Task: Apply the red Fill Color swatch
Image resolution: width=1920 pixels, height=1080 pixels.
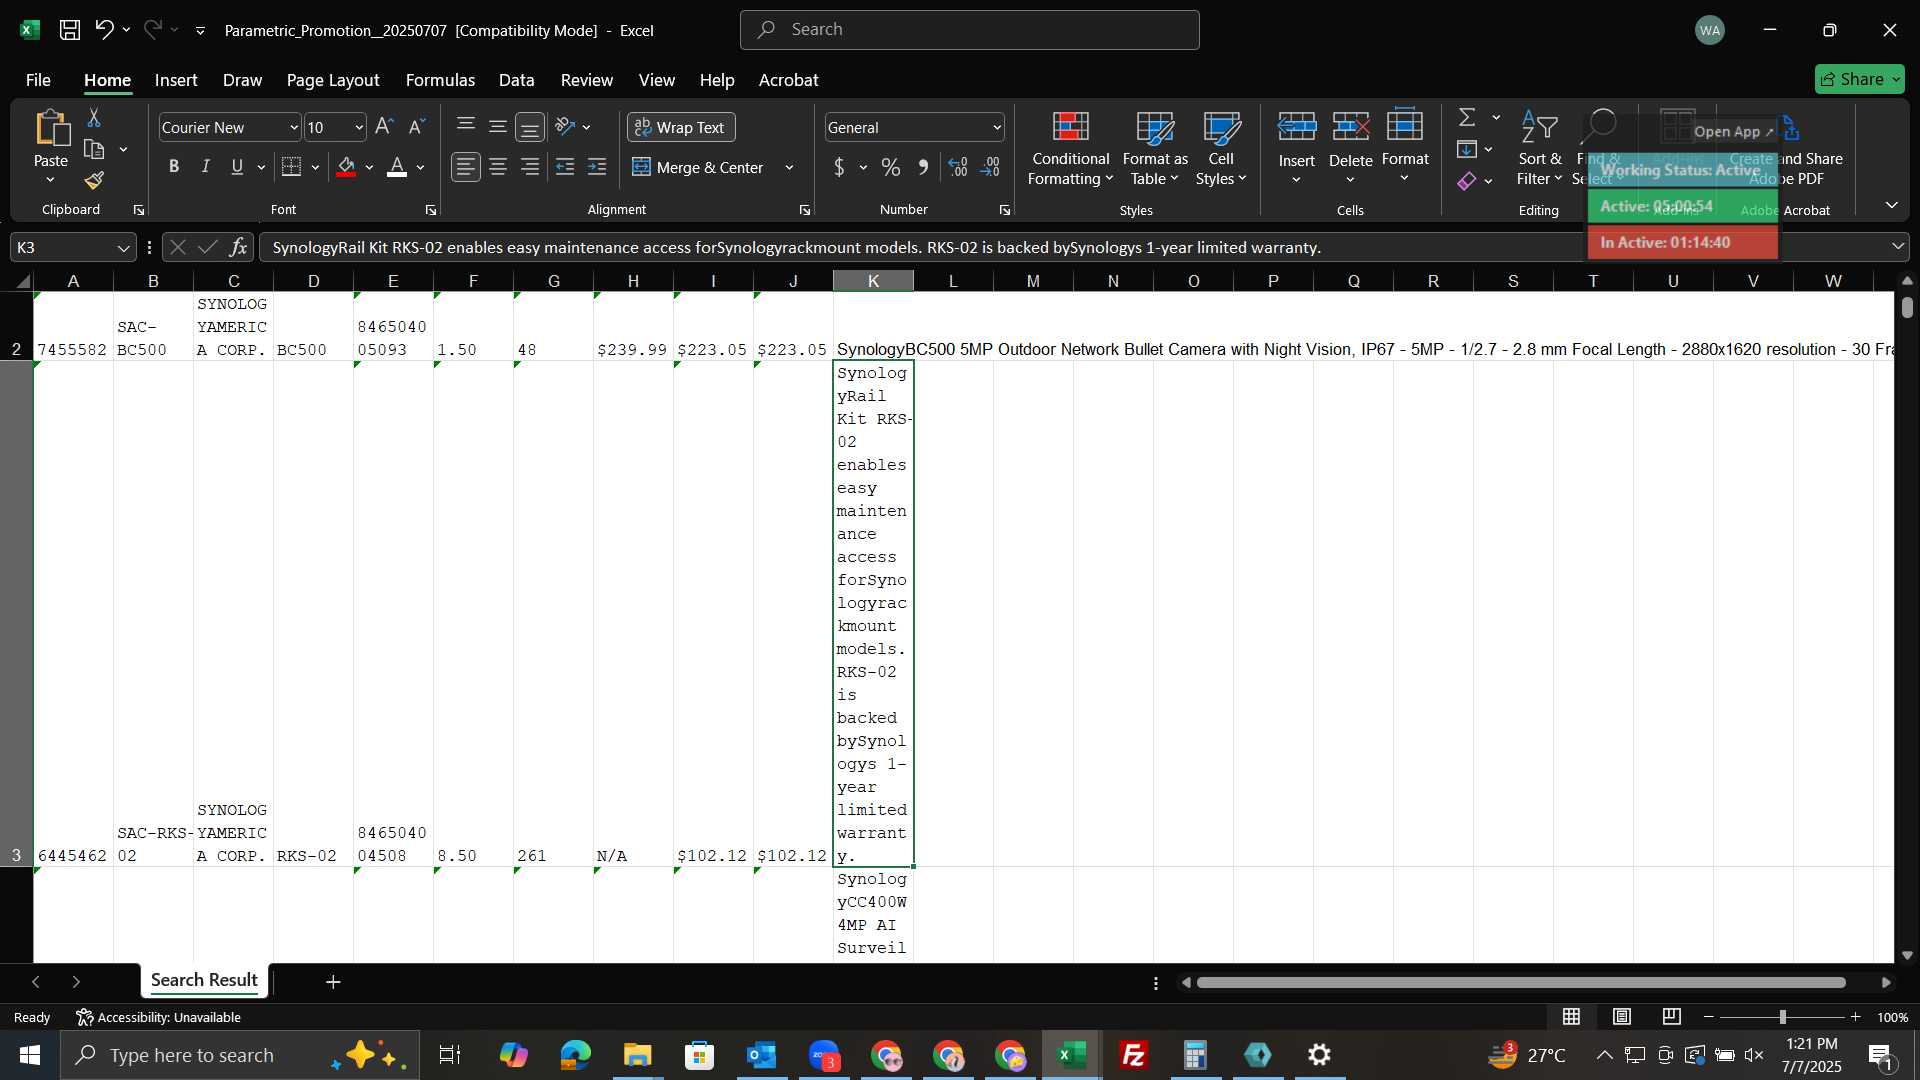Action: 347,167
